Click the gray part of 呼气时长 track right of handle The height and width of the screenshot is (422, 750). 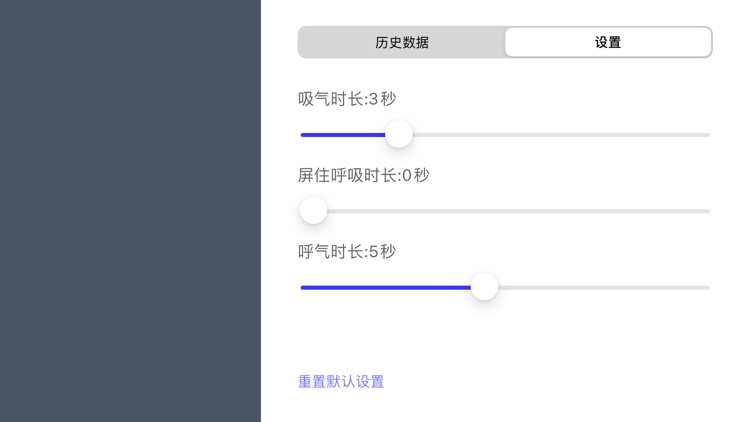click(600, 287)
